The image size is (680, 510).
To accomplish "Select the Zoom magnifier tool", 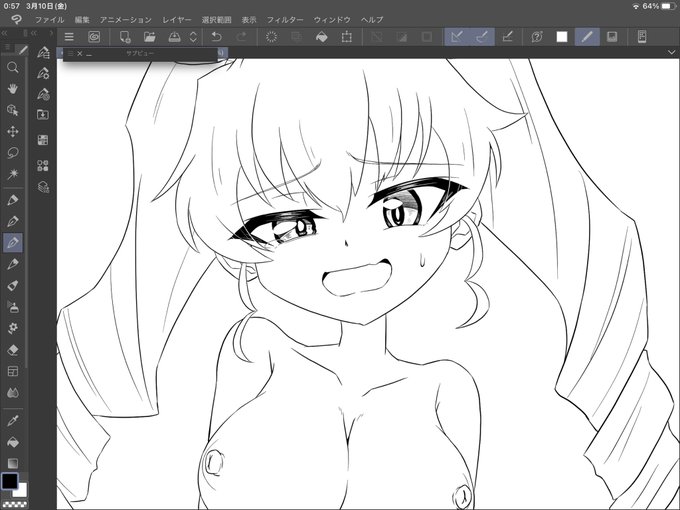I will [13, 67].
